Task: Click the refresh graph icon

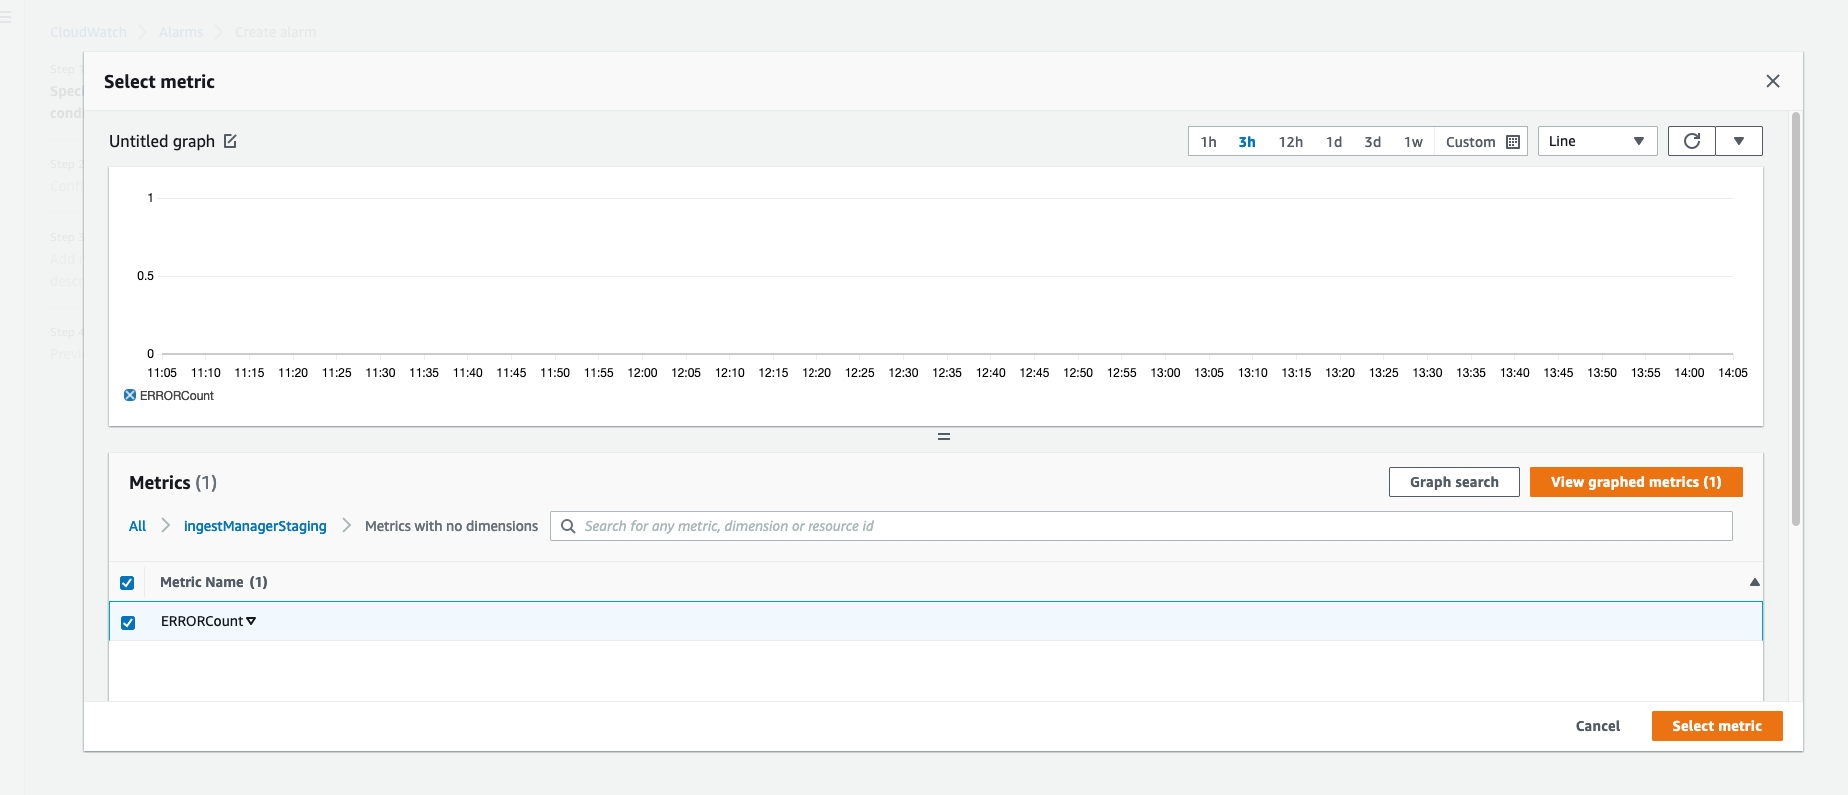Action: coord(1691,141)
